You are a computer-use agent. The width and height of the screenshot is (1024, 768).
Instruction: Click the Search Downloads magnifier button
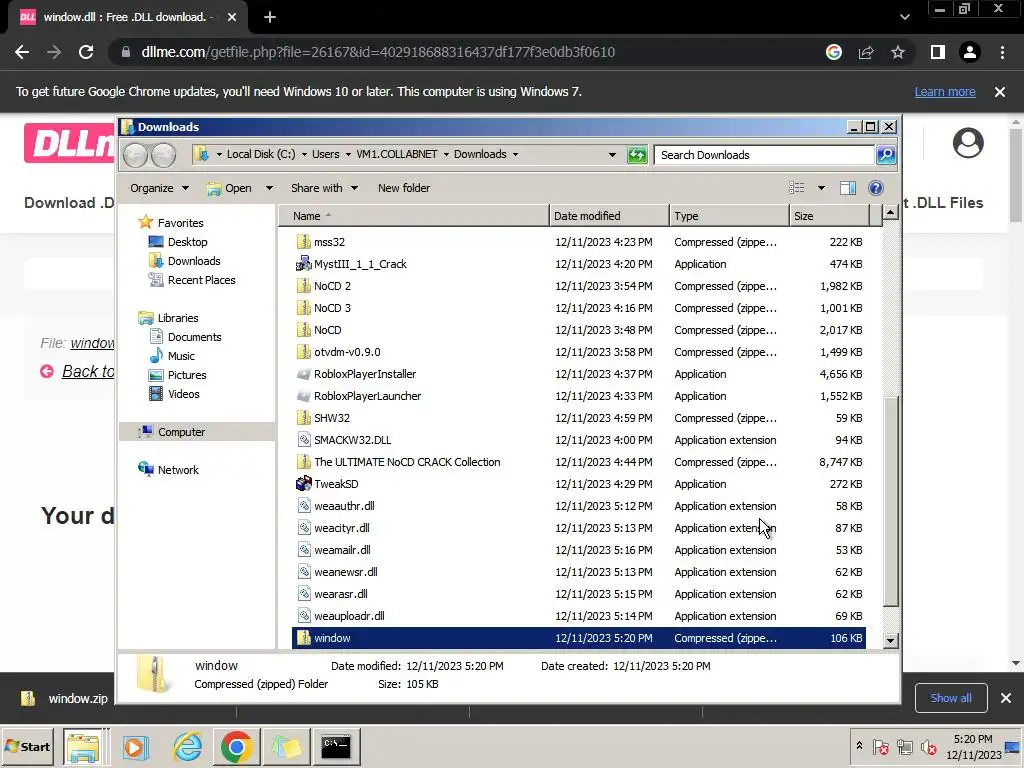tap(886, 155)
